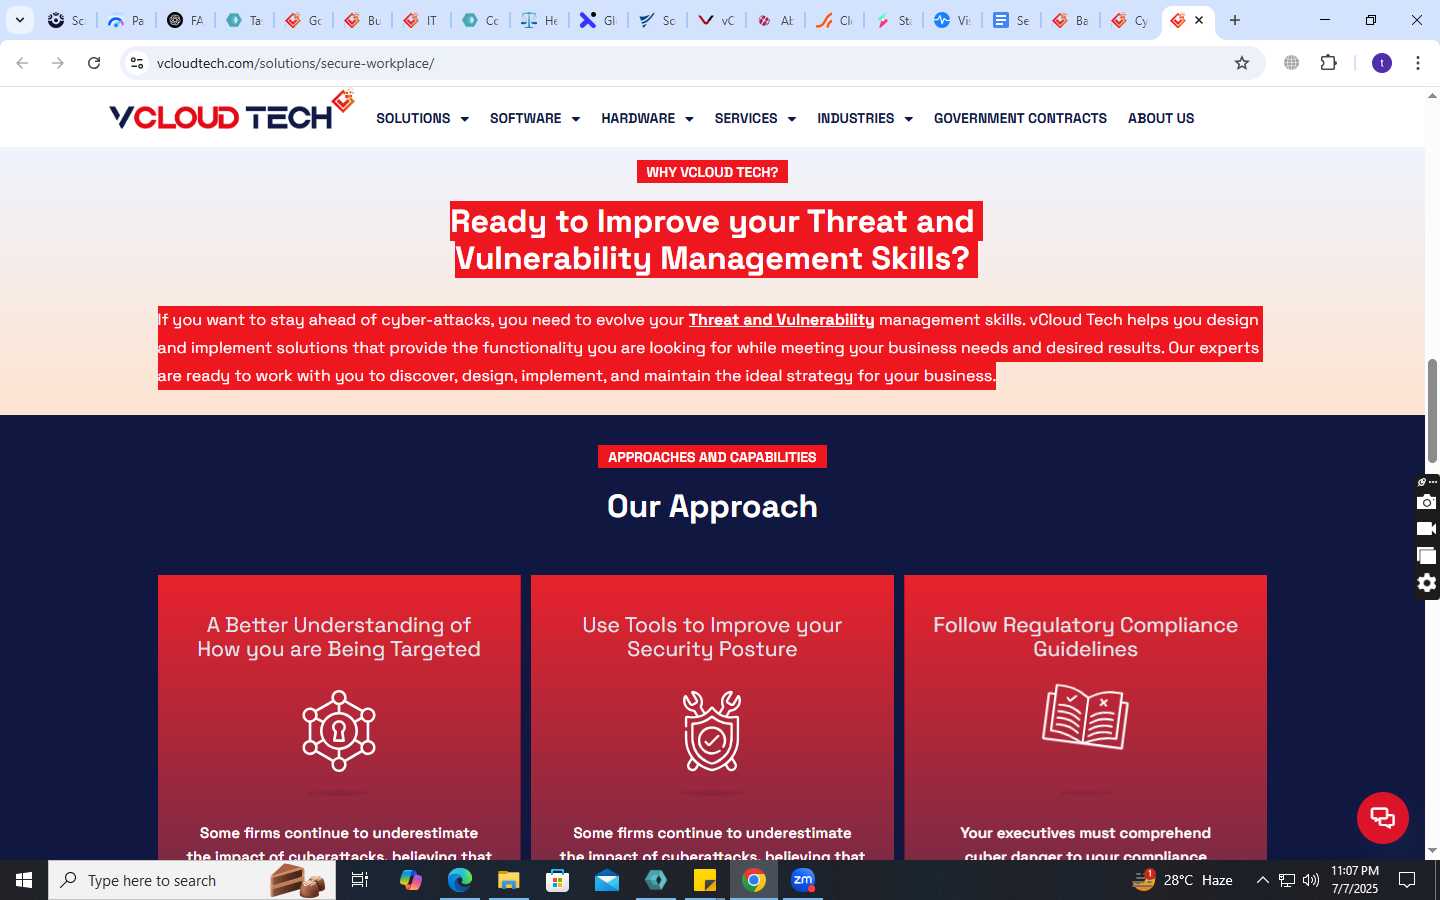The width and height of the screenshot is (1440, 900).
Task: Follow the Threat and Vulnerability link
Action: coord(781,320)
